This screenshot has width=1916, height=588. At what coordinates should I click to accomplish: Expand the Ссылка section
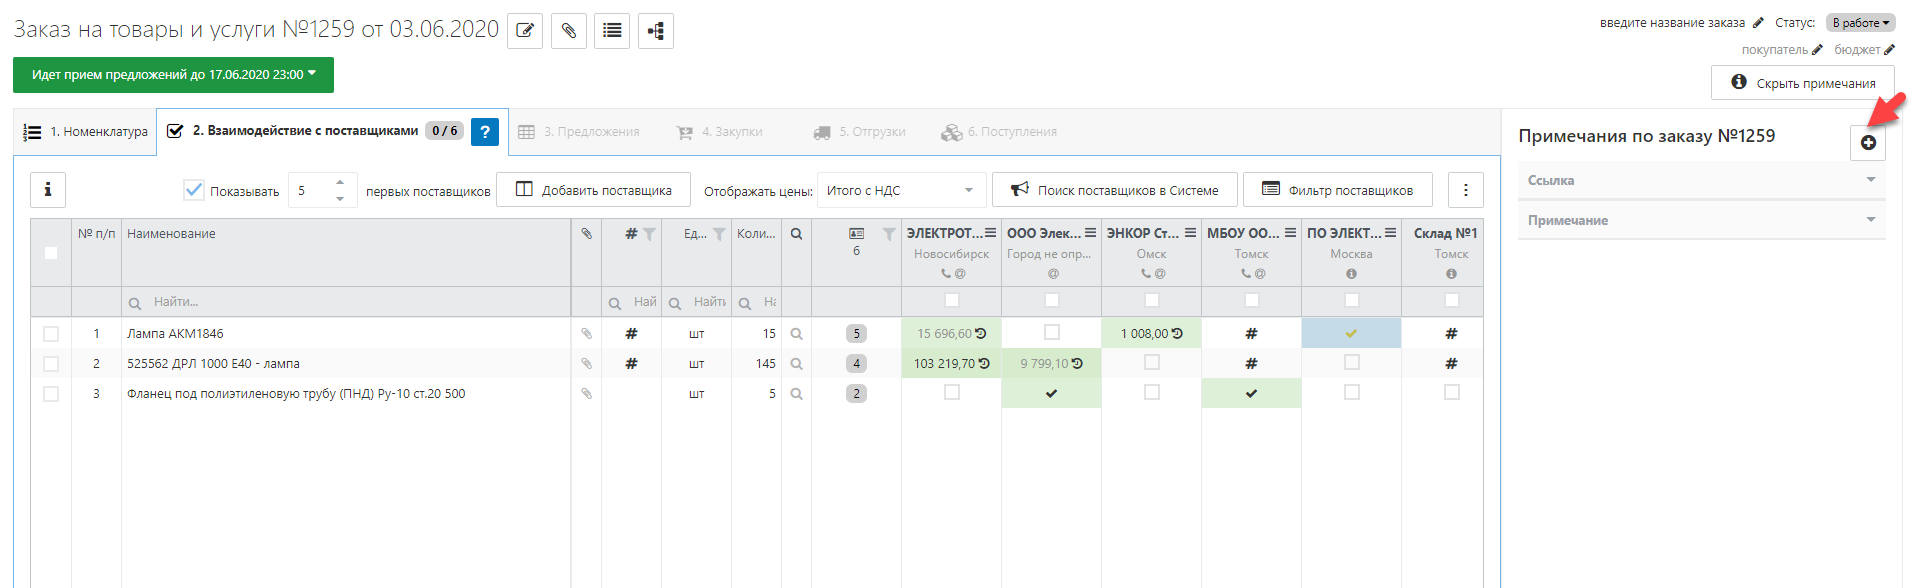(1700, 181)
